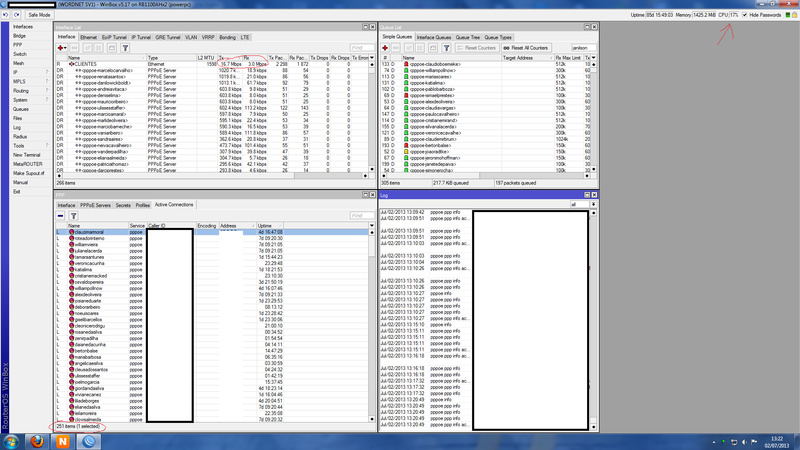Screen dimensions: 800x450
Task: Open Radius from the sidebar menu
Action: click(x=31, y=137)
